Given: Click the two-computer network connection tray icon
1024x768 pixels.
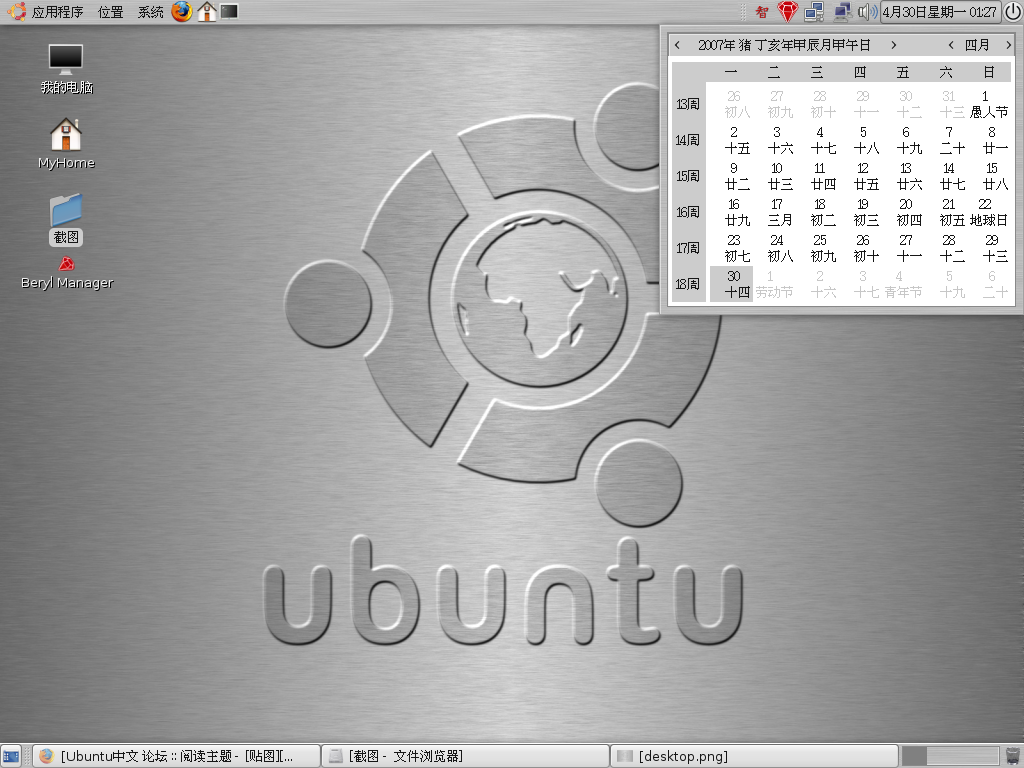Looking at the screenshot, I should (814, 12).
